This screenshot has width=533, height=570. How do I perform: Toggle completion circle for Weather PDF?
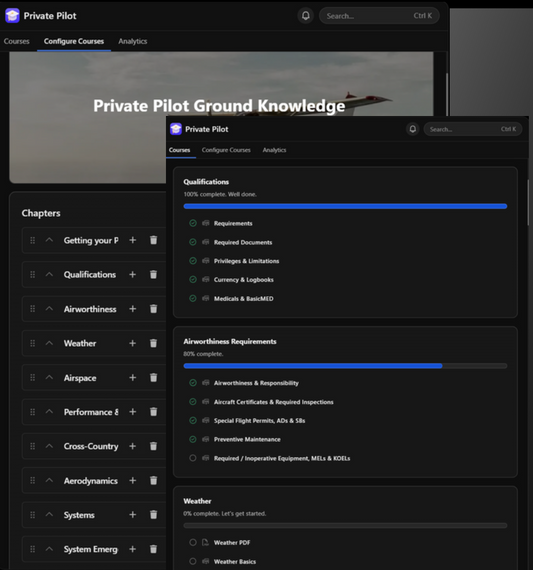click(193, 542)
